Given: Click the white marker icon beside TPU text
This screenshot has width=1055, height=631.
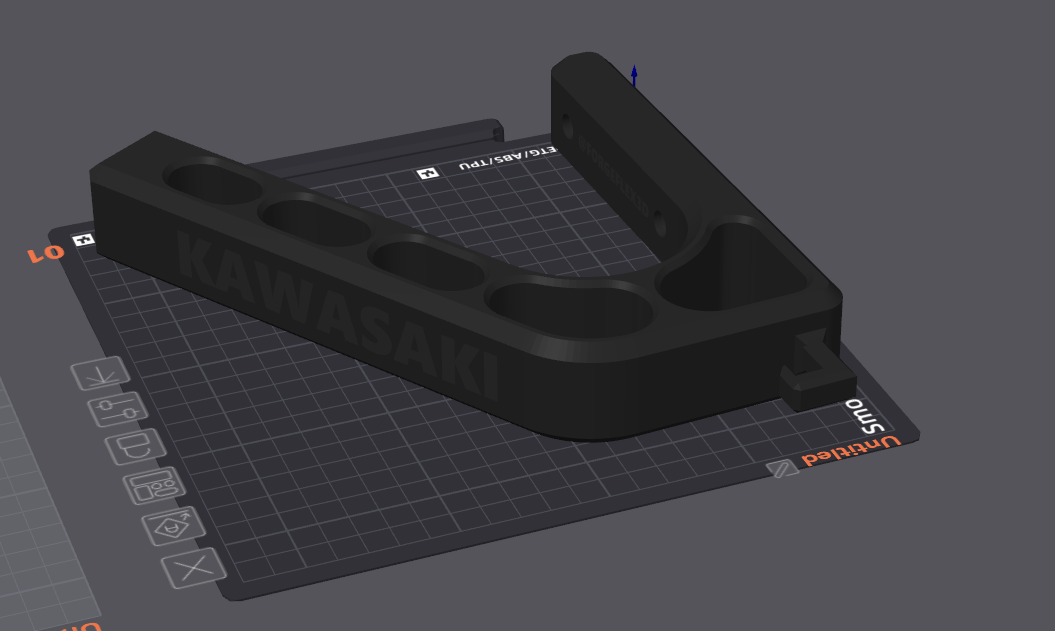Looking at the screenshot, I should [428, 174].
